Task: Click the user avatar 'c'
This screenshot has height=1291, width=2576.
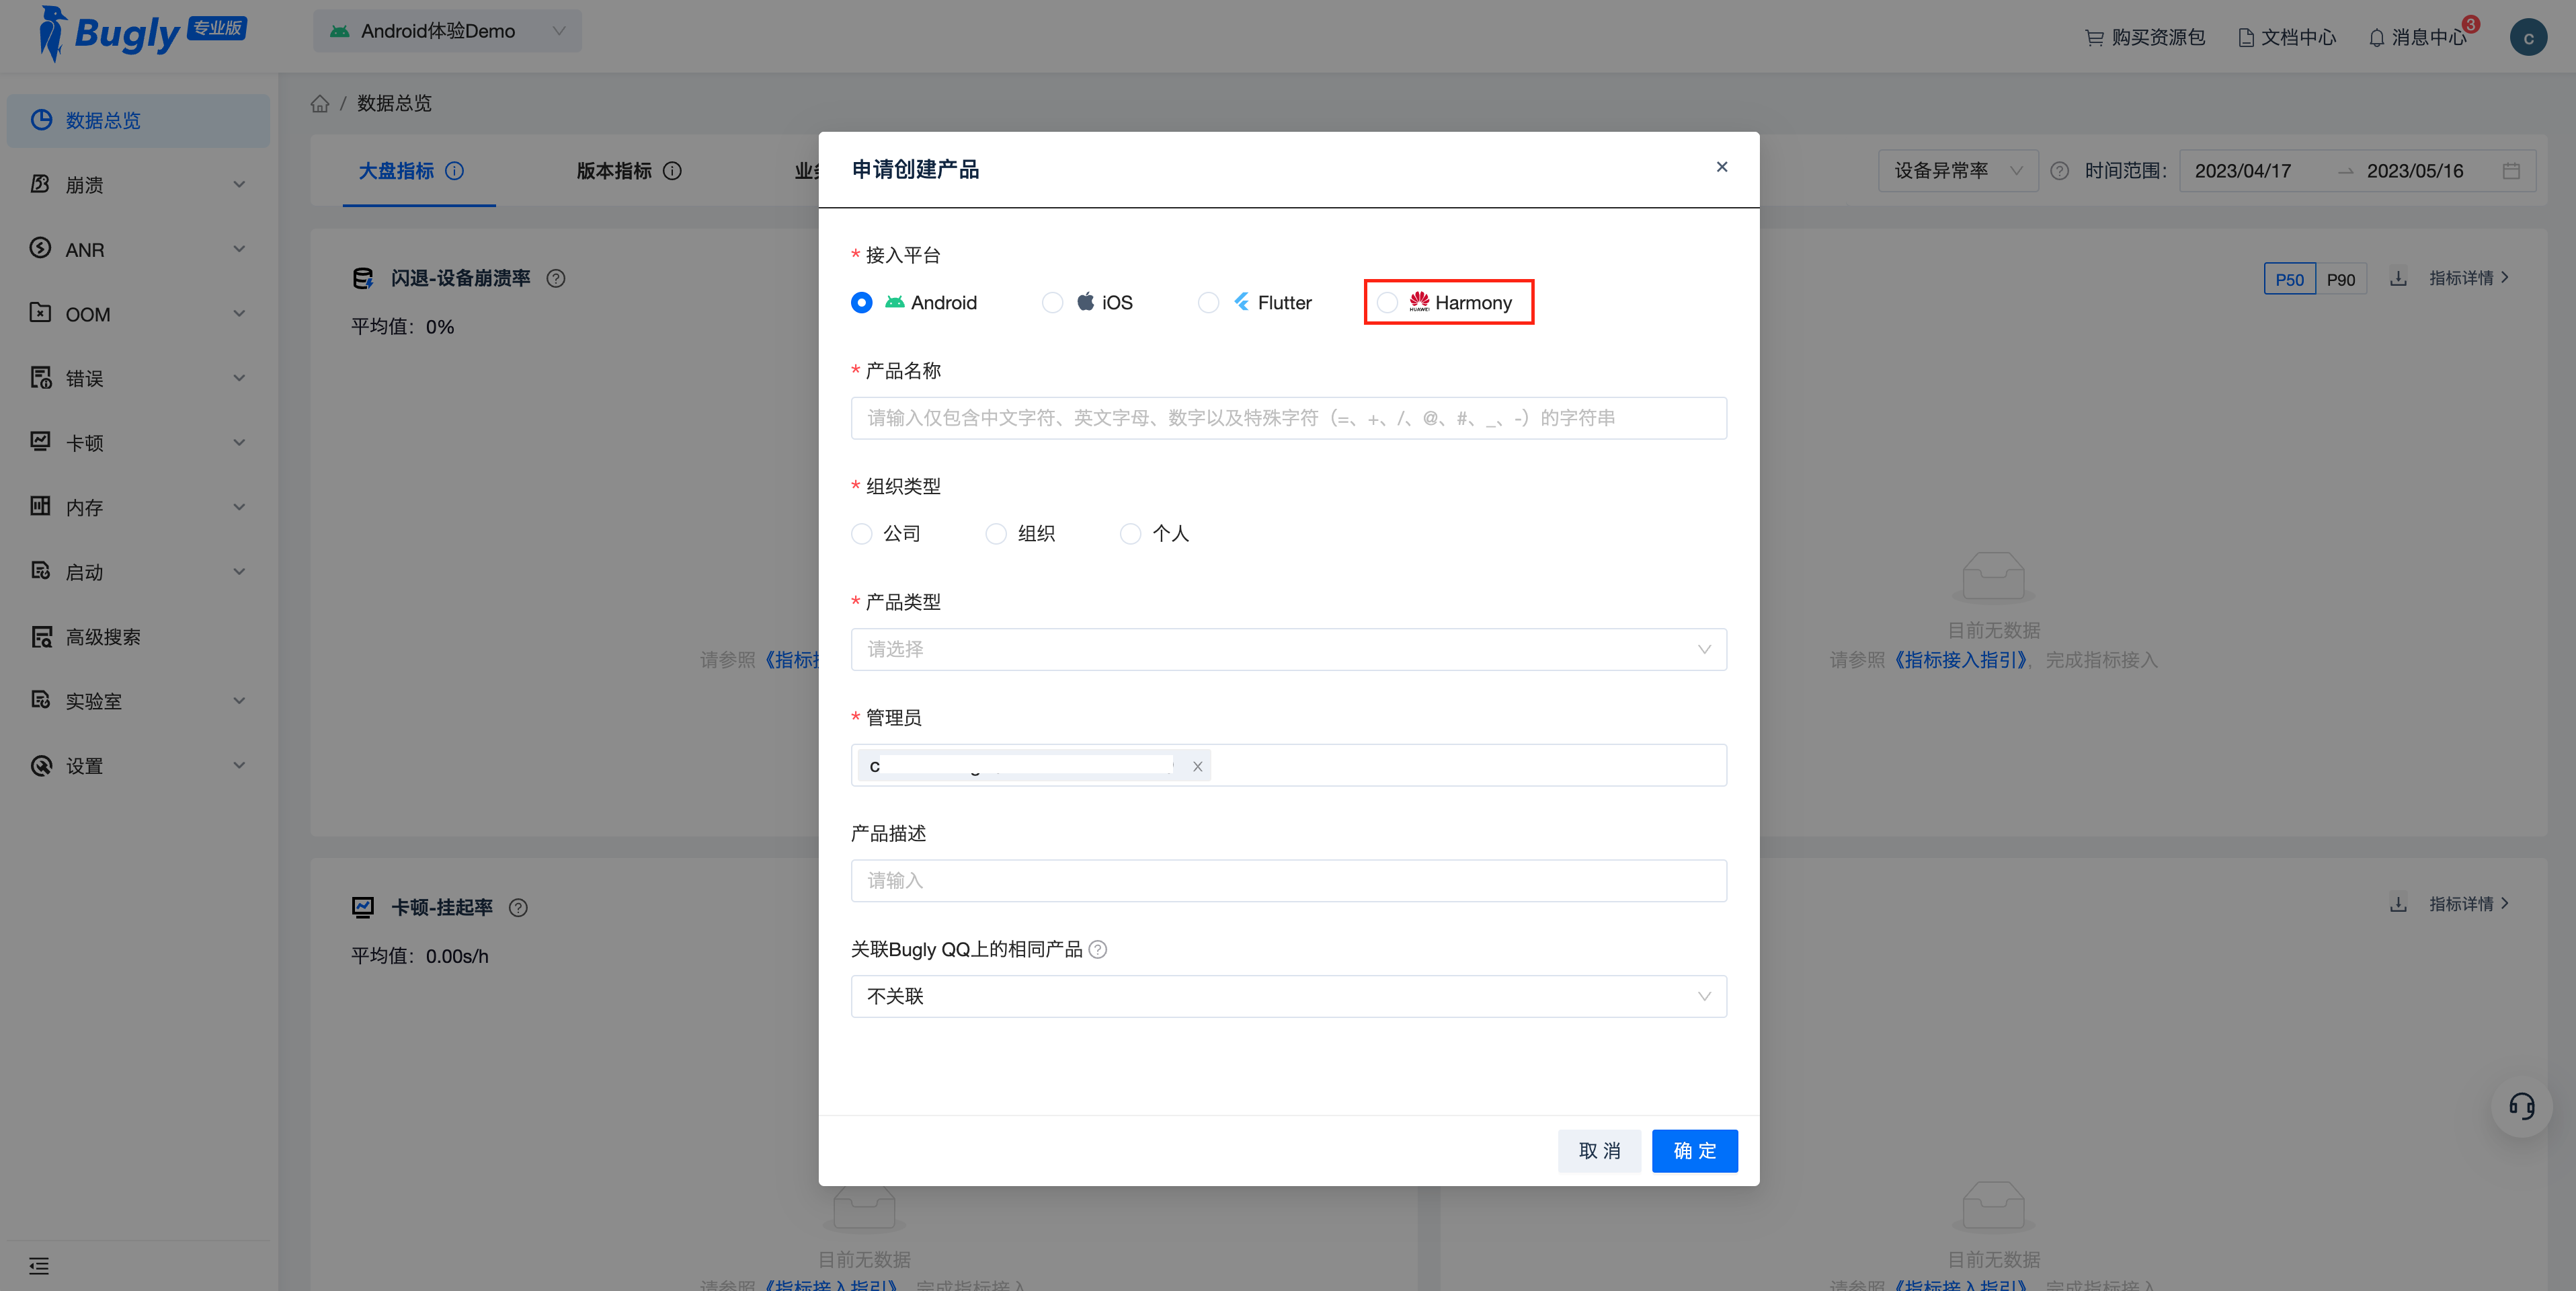Action: click(x=2528, y=37)
